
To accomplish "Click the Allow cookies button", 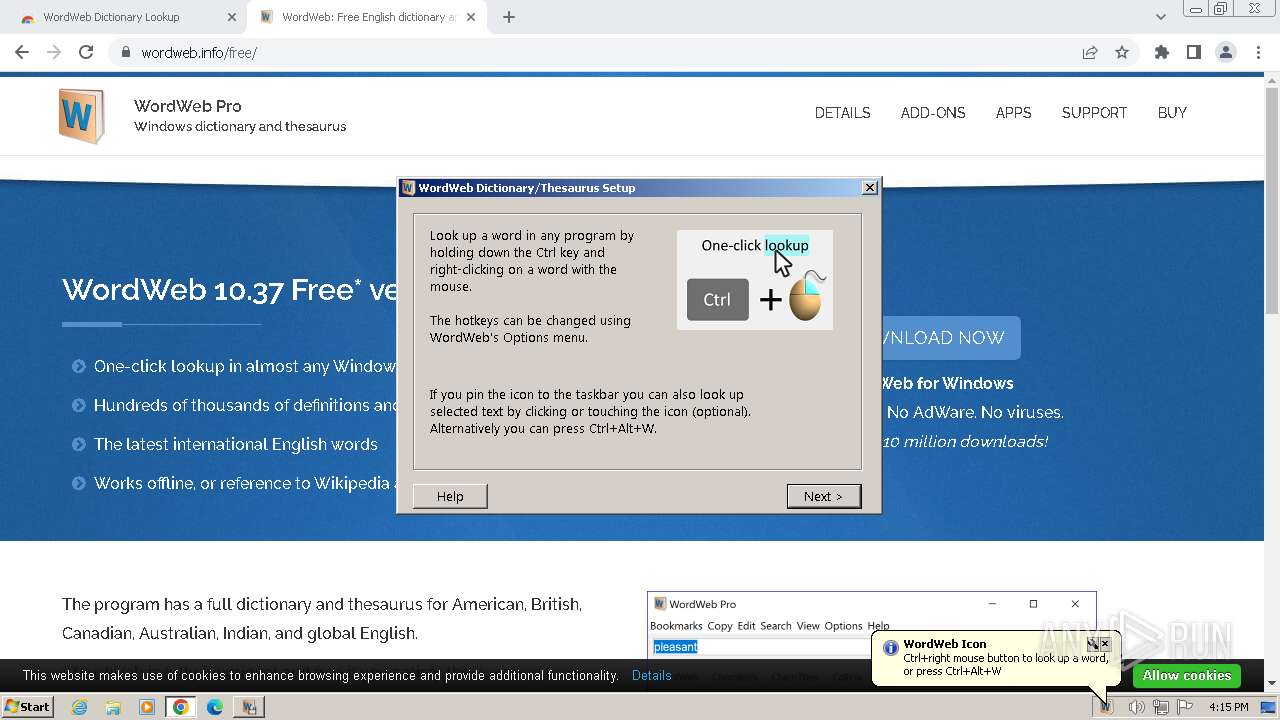I will (1187, 675).
